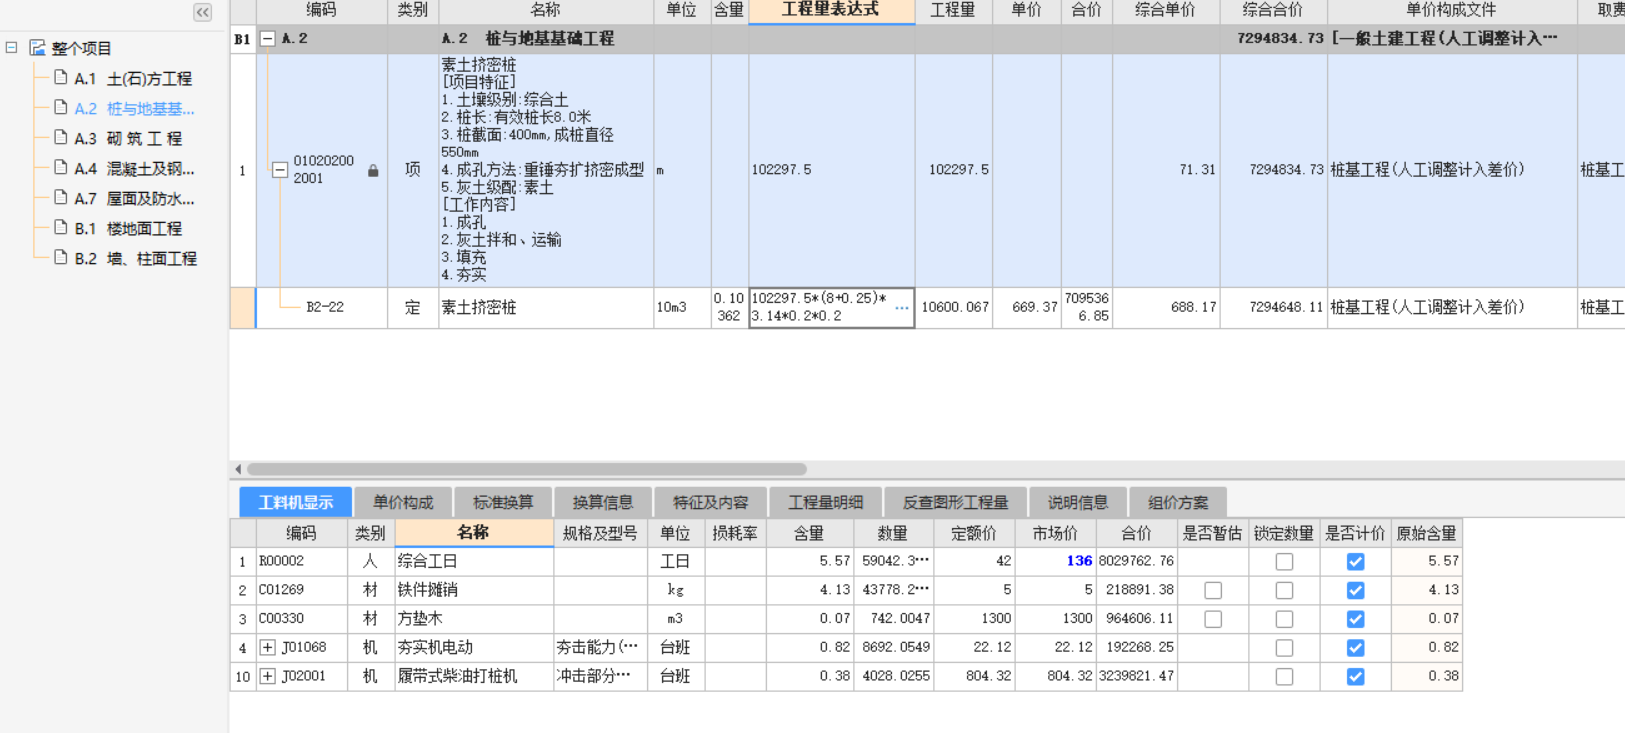The width and height of the screenshot is (1625, 733).
Task: Uncheck 是否计价 for 夯实机电动
Action: (x=1355, y=648)
